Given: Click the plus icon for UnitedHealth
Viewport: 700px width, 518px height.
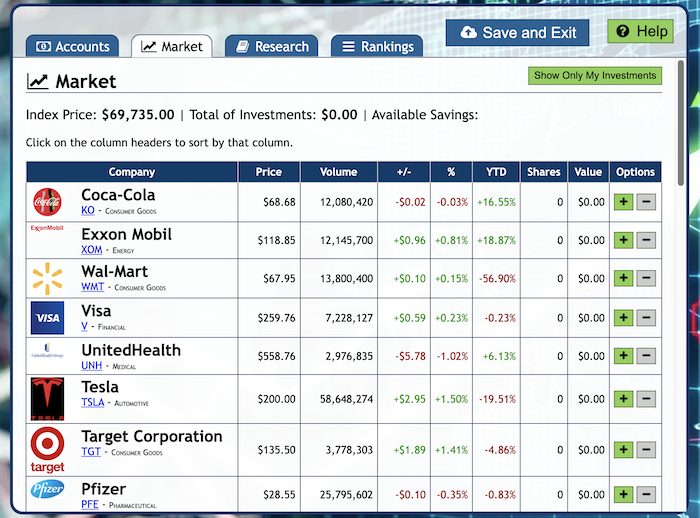Looking at the screenshot, I should point(624,355).
